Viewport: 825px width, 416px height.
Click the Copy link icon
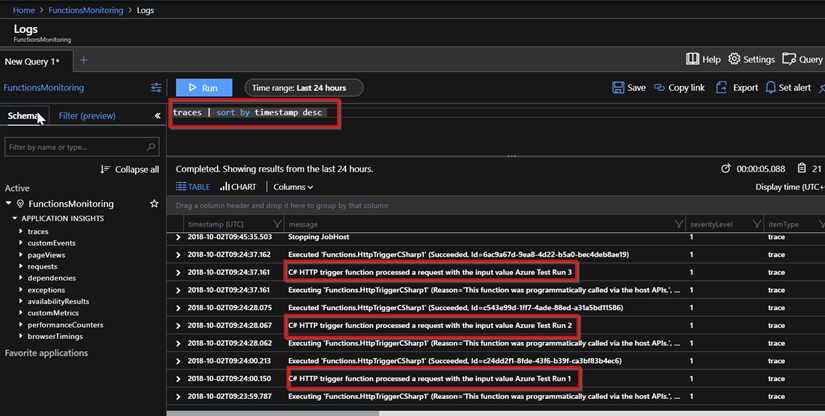(660, 88)
